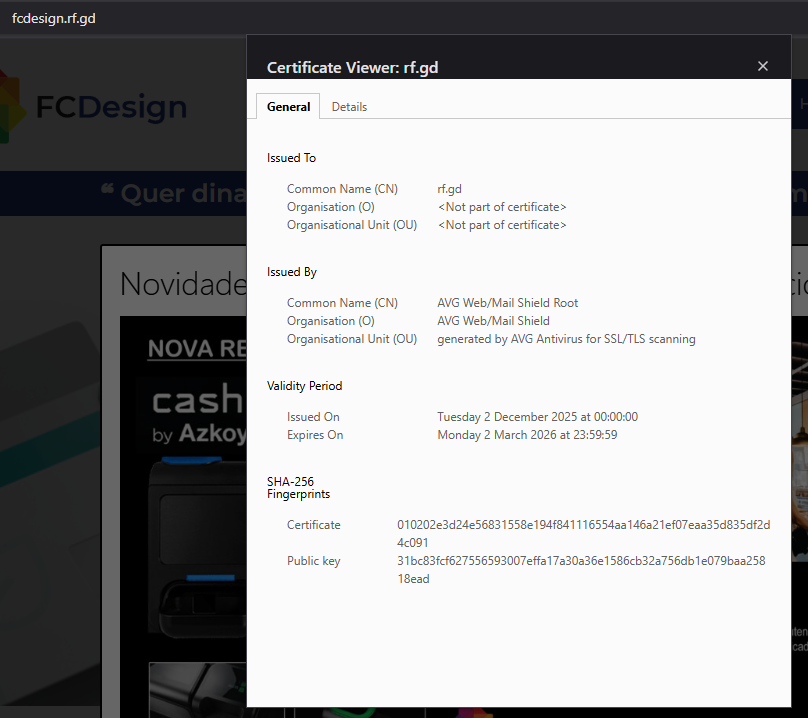Click the generated by AVG Antivirus text

[566, 339]
